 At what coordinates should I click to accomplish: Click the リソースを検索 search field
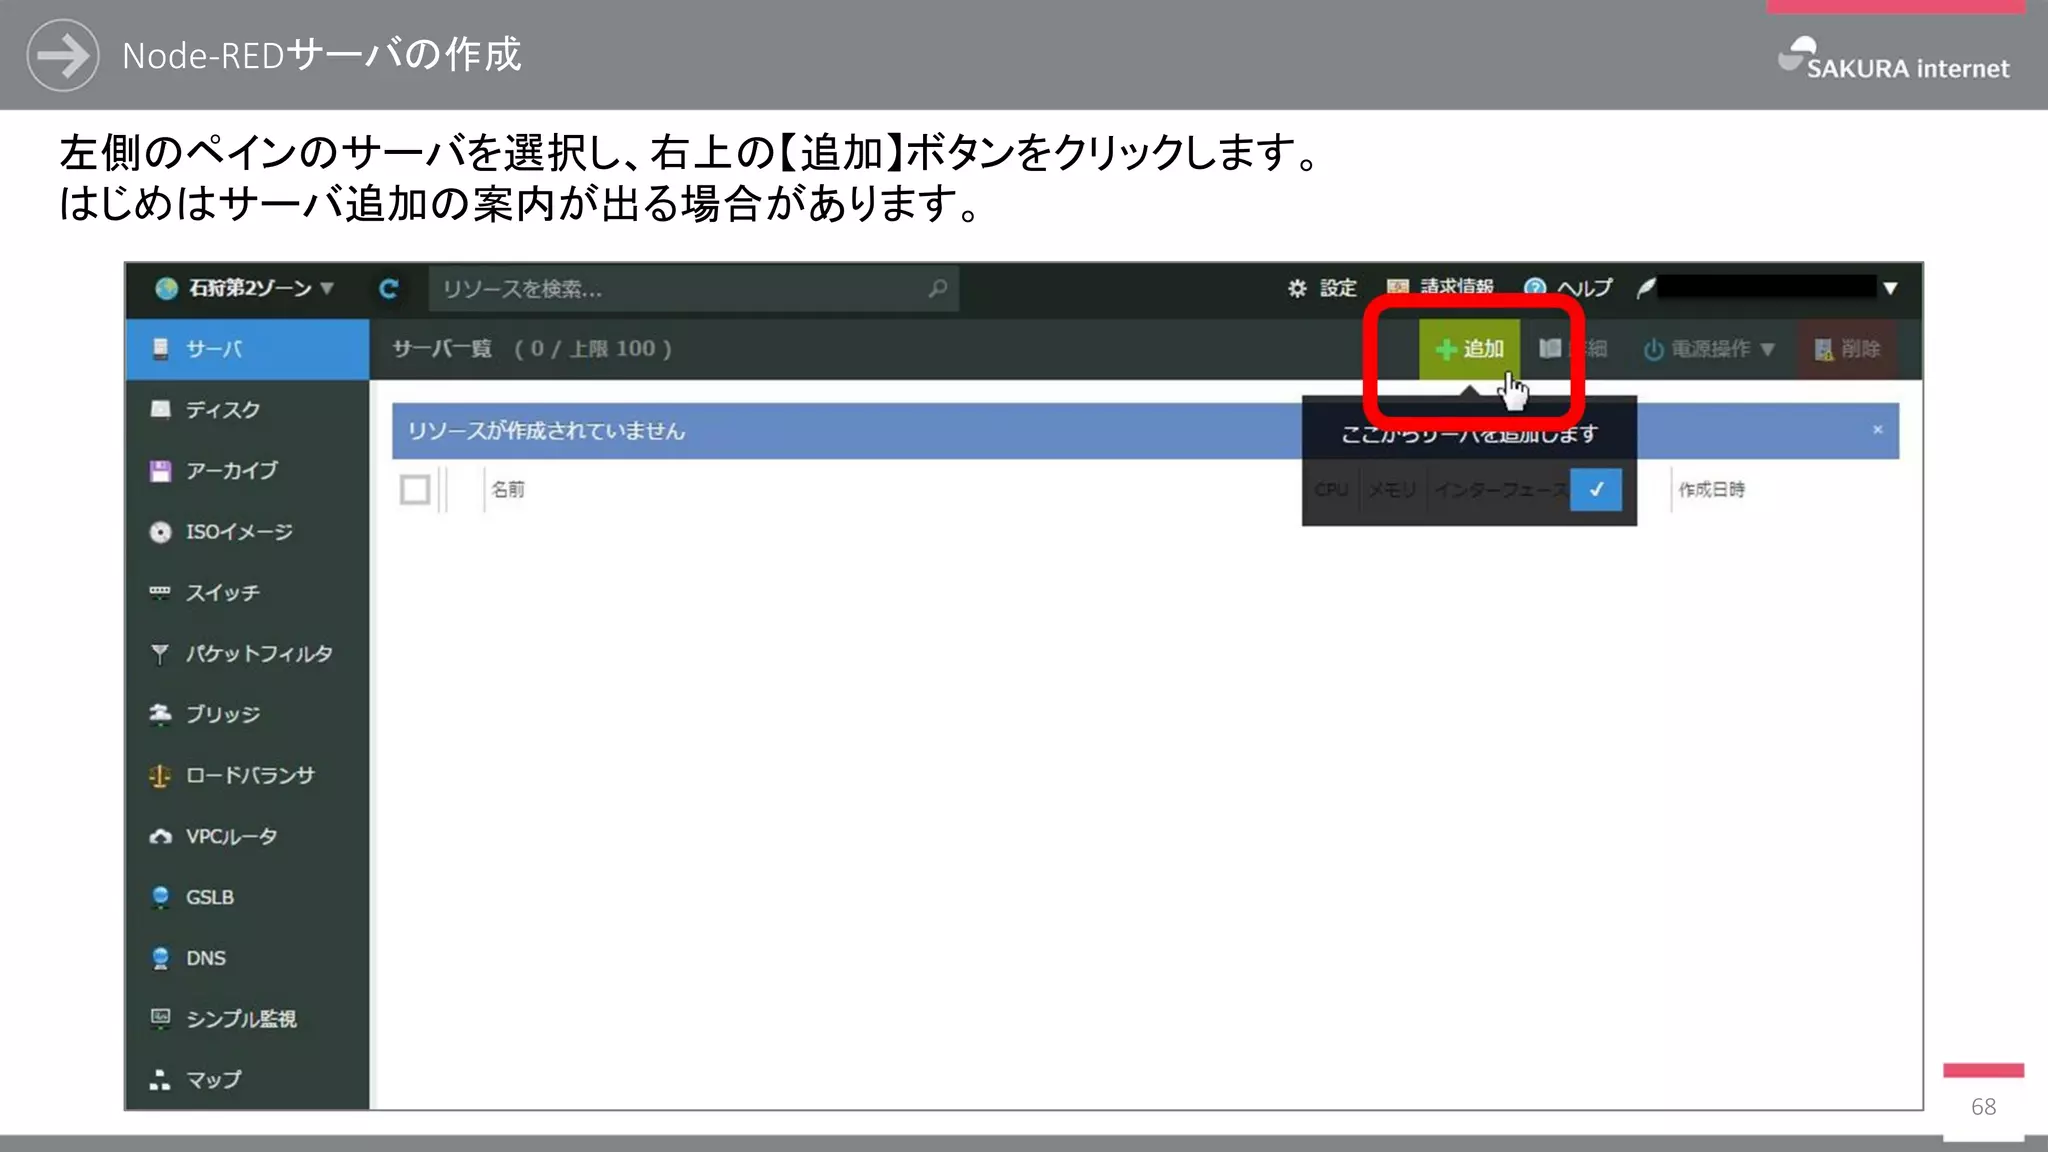pyautogui.click(x=694, y=289)
